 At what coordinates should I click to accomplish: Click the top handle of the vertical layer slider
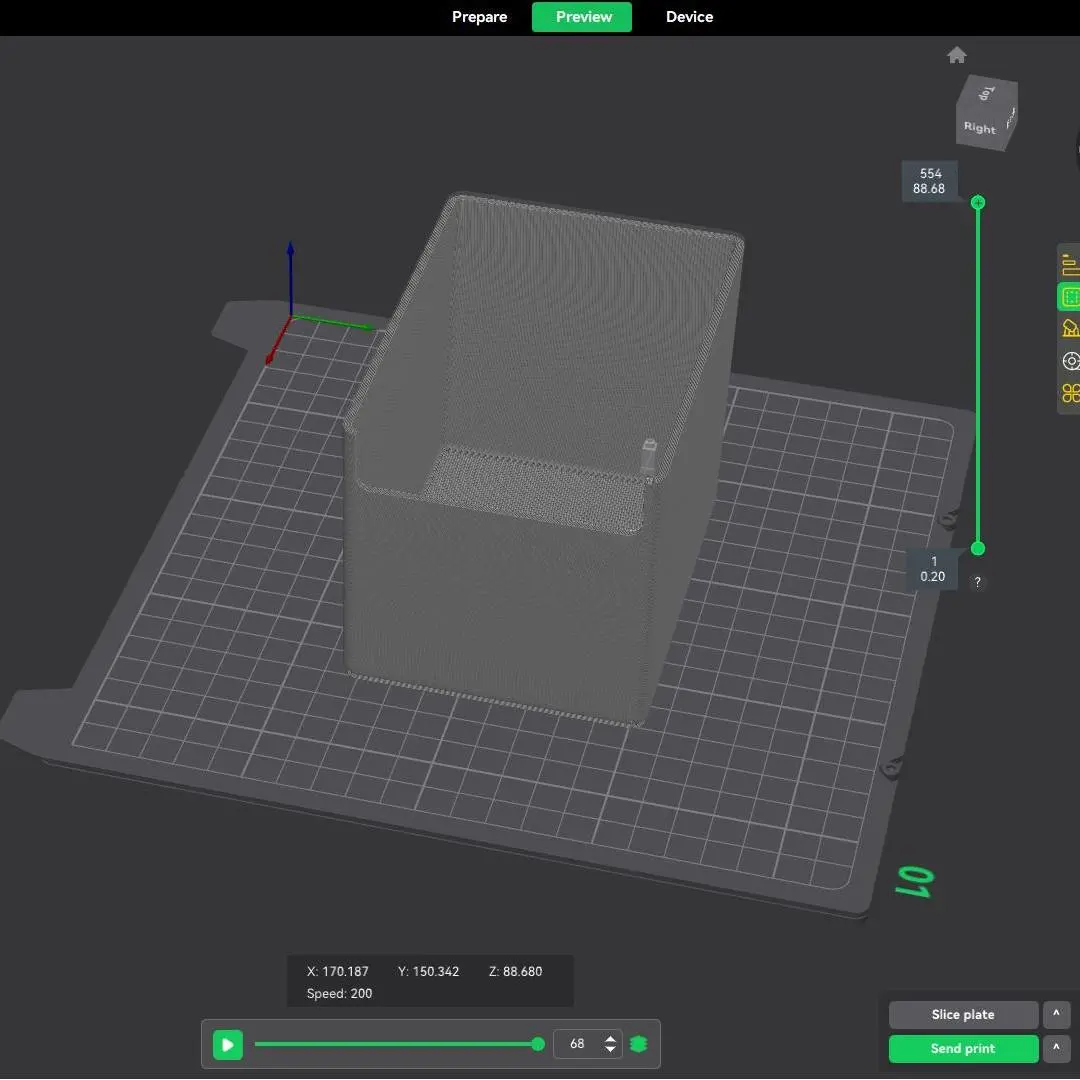pyautogui.click(x=978, y=203)
